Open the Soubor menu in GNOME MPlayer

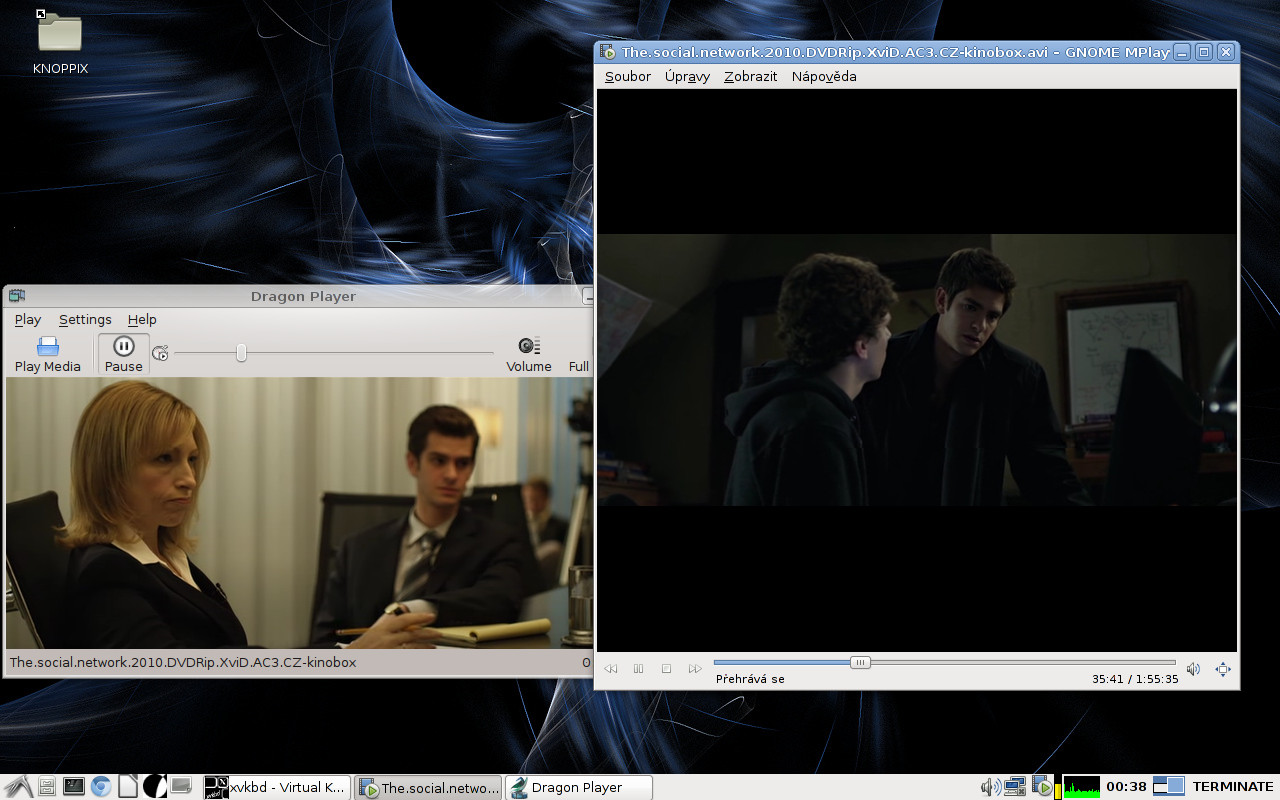[x=628, y=76]
